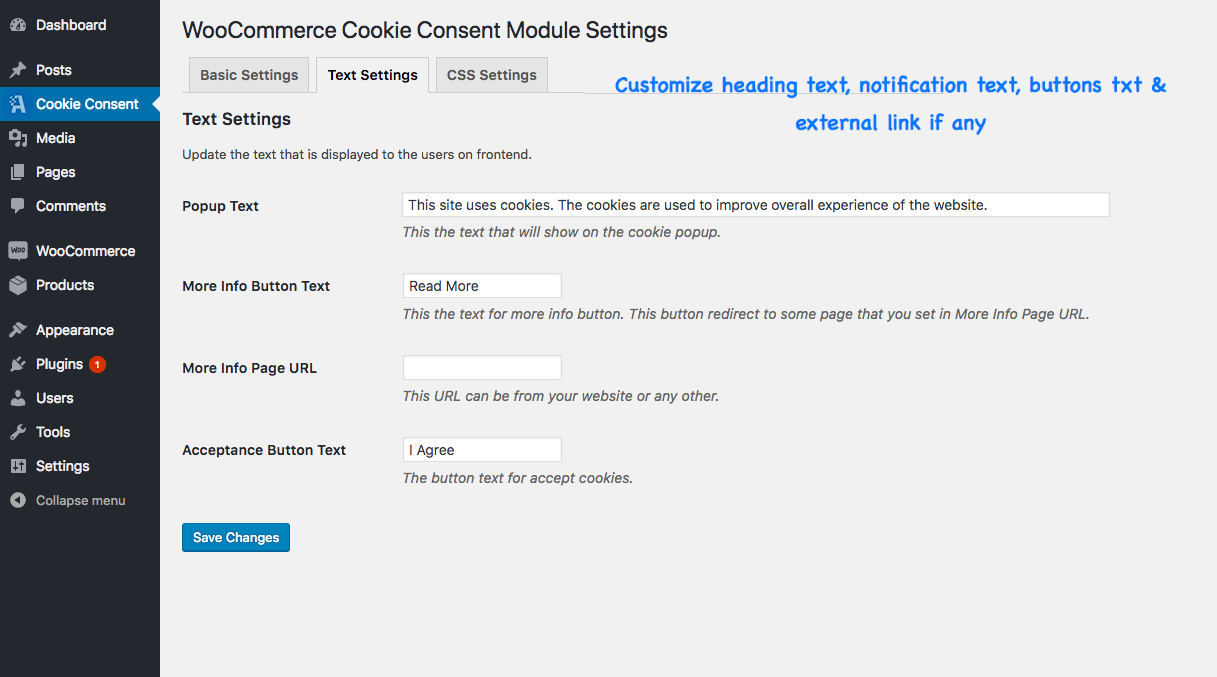Image resolution: width=1217 pixels, height=677 pixels.
Task: Open the Plugins menu icon
Action: pos(18,364)
